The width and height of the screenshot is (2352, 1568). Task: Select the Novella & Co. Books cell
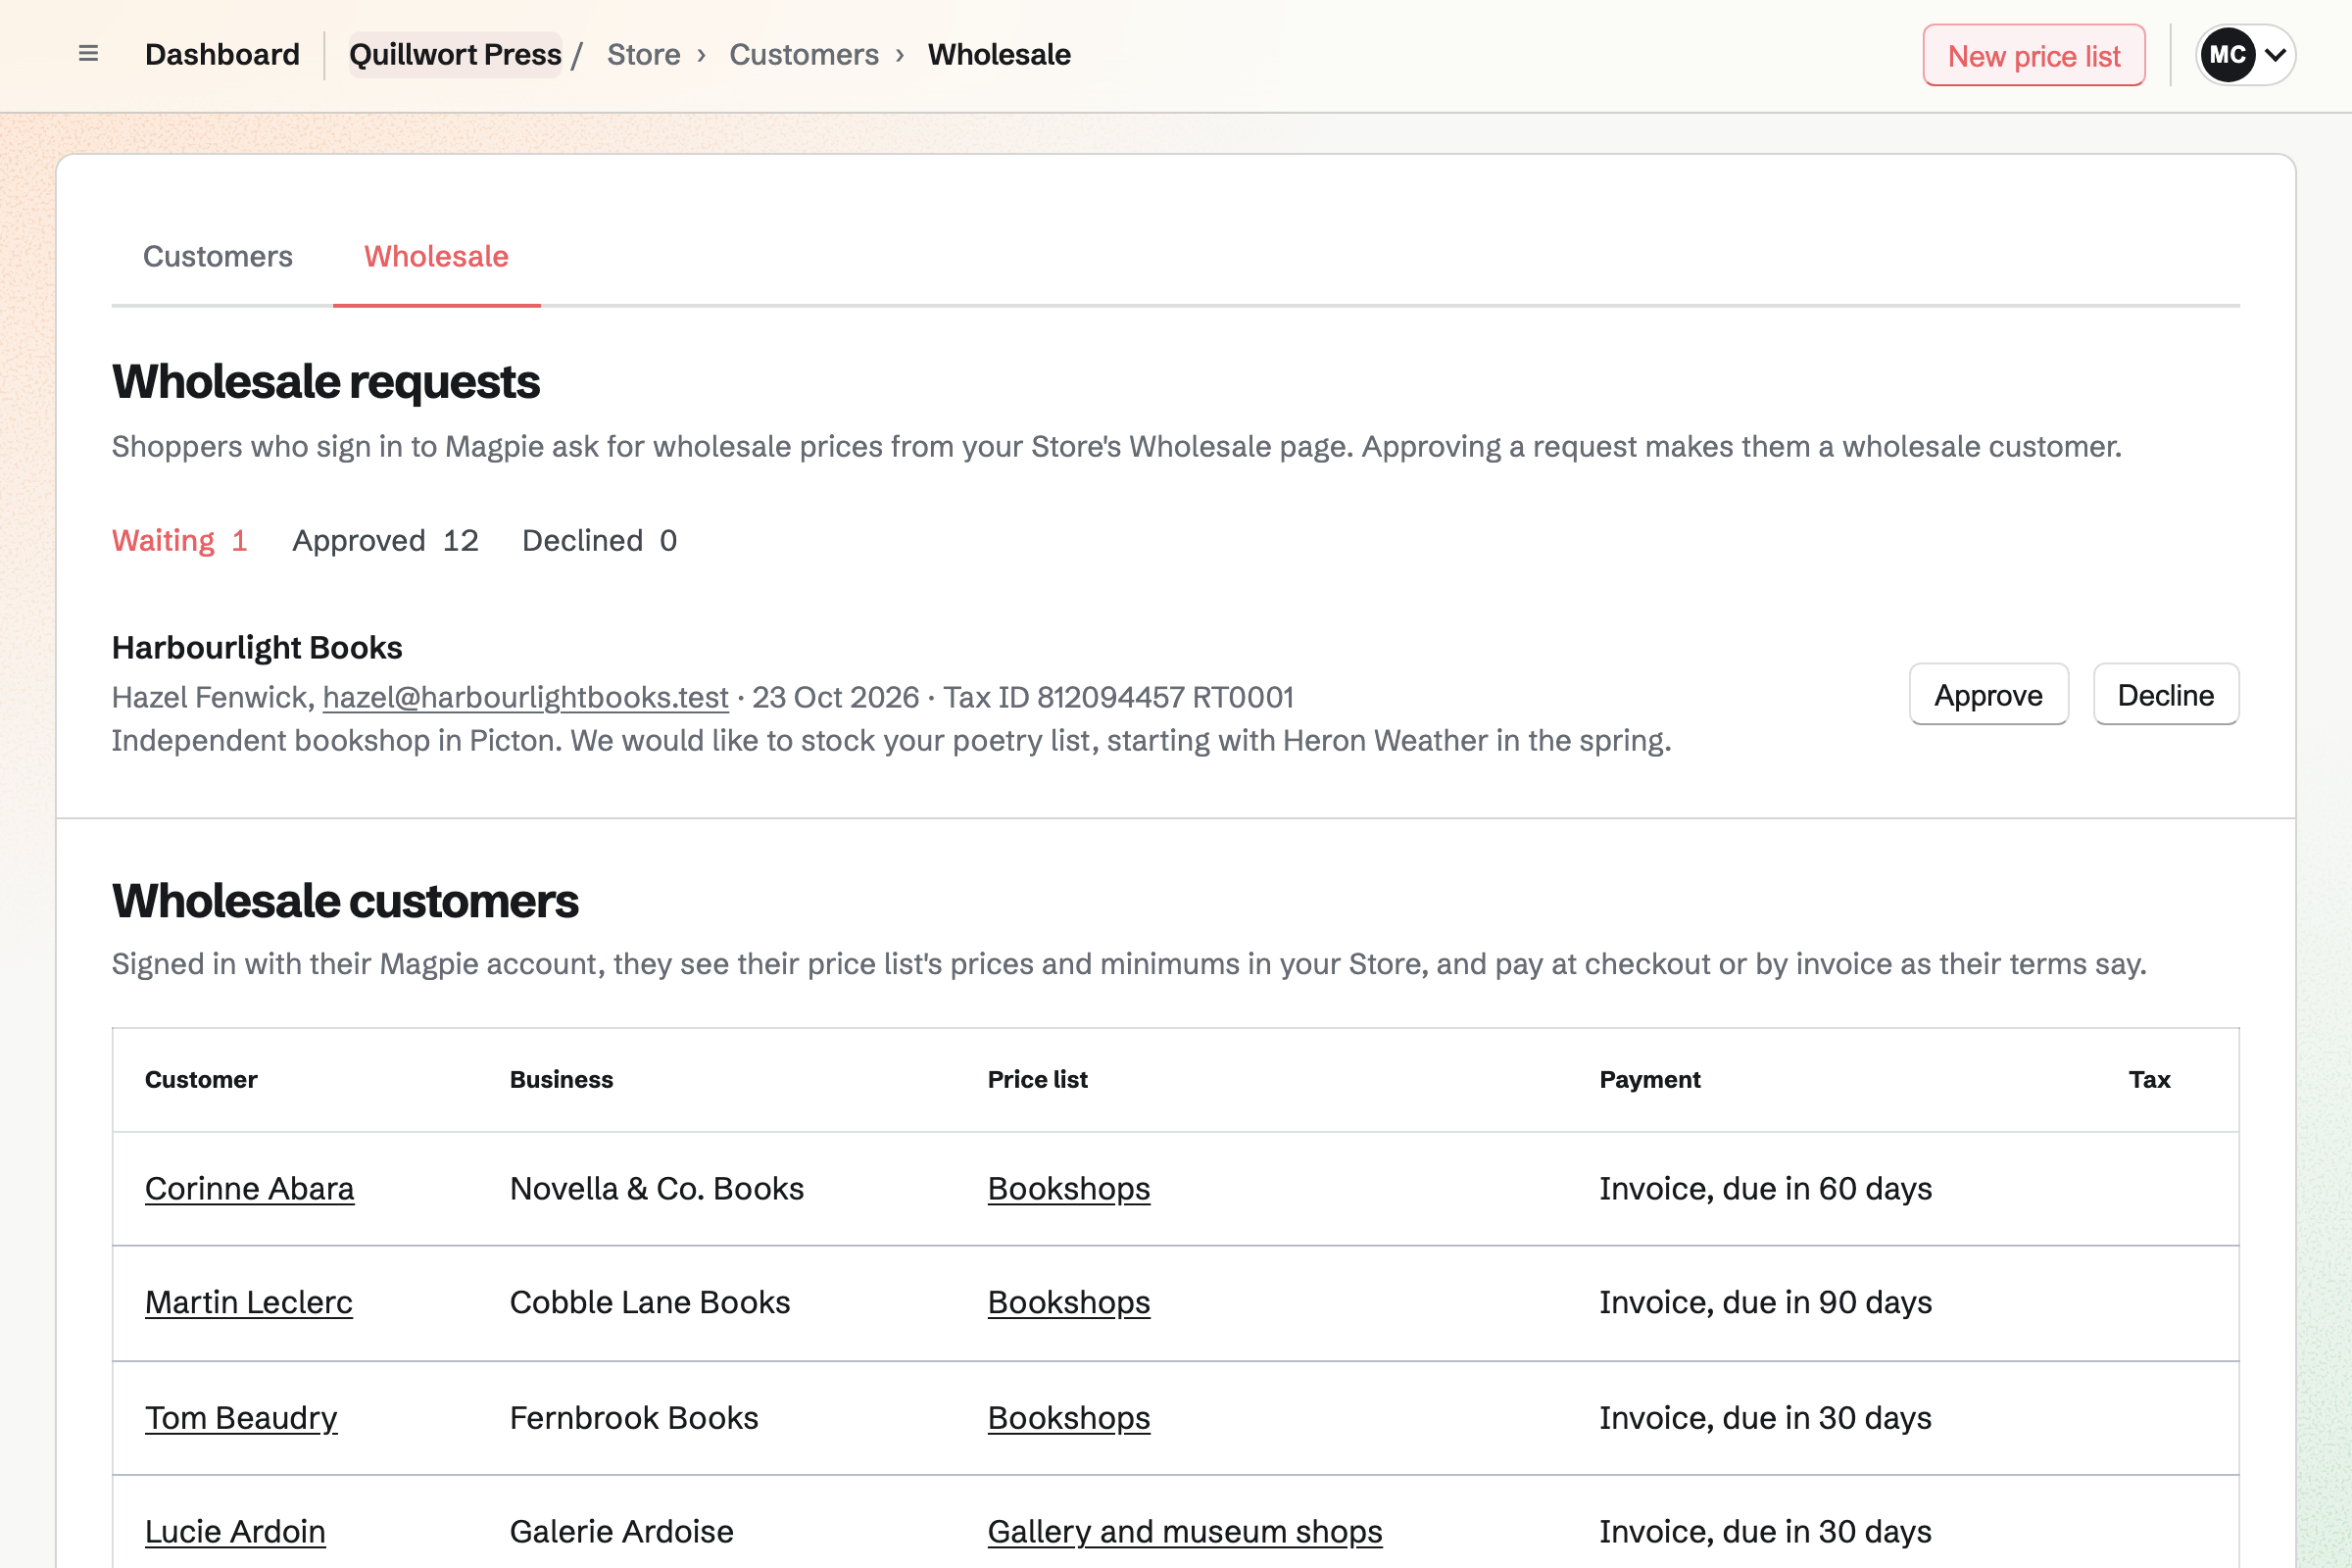(x=656, y=1188)
